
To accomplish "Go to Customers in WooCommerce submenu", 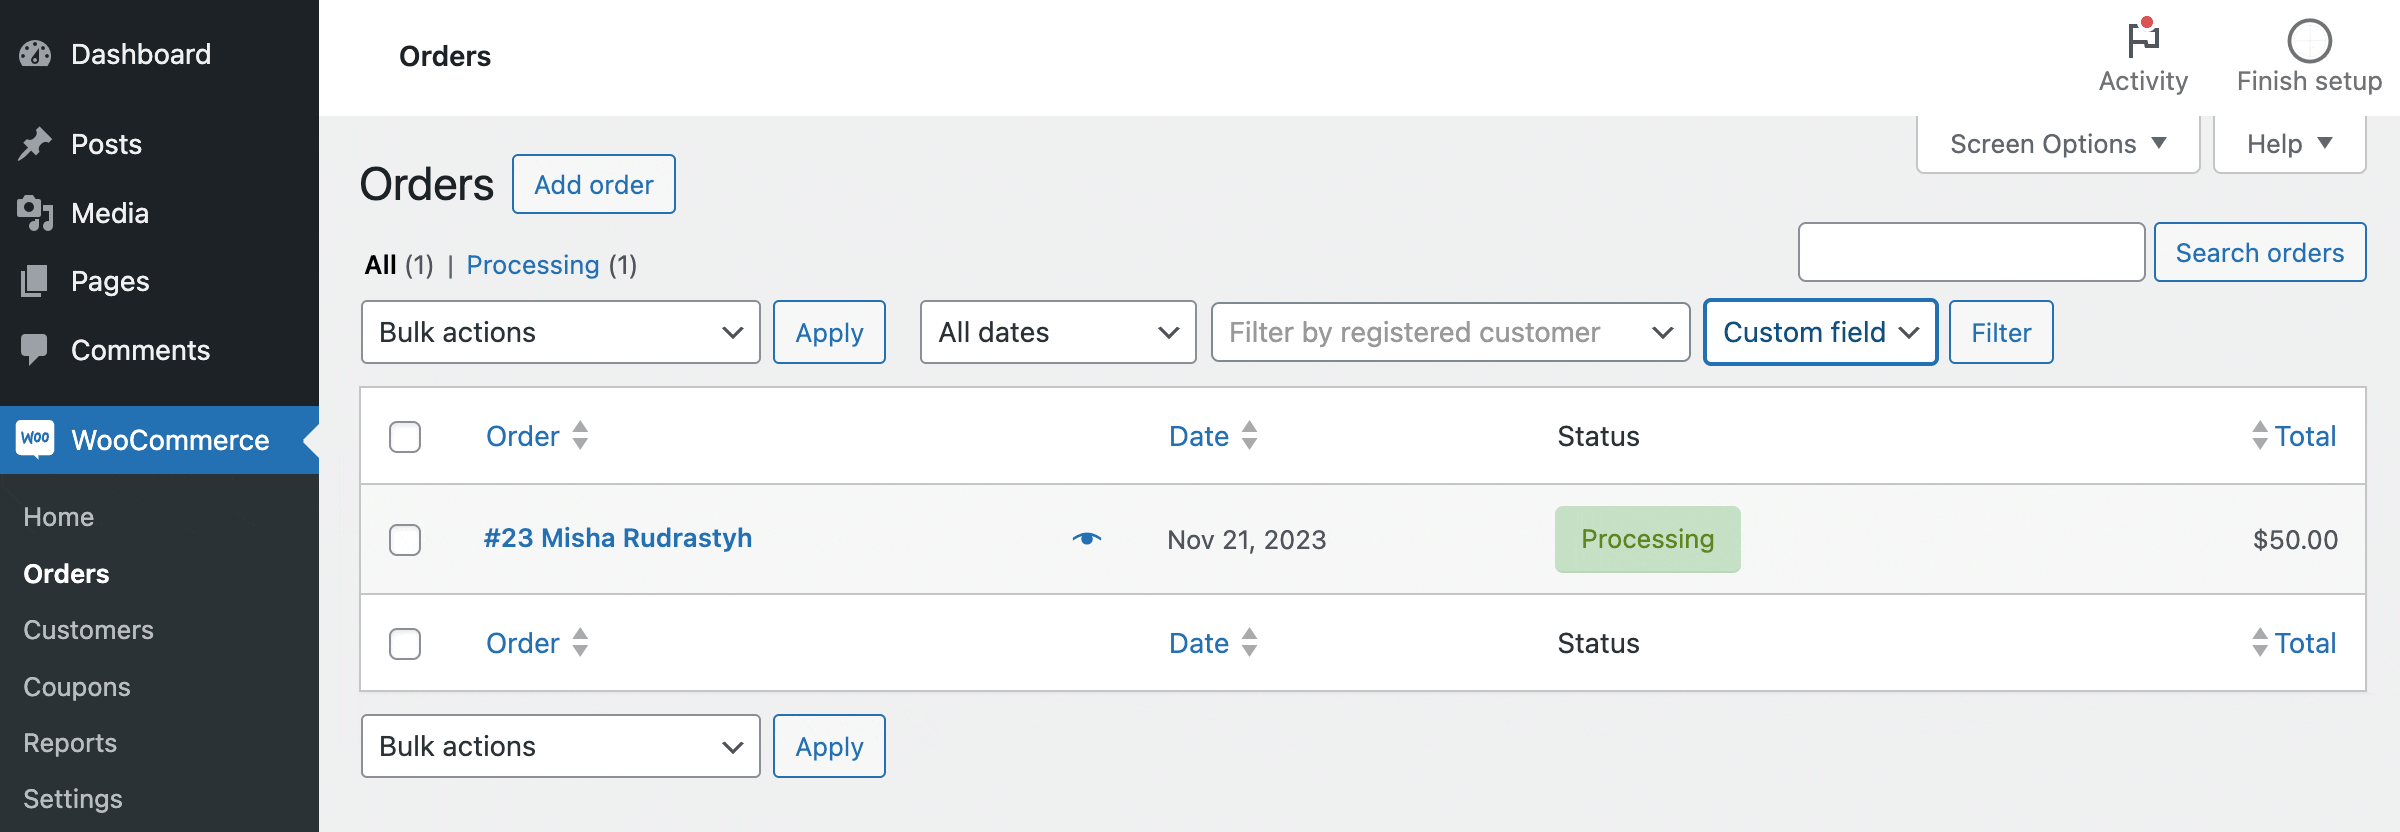I will 89,630.
